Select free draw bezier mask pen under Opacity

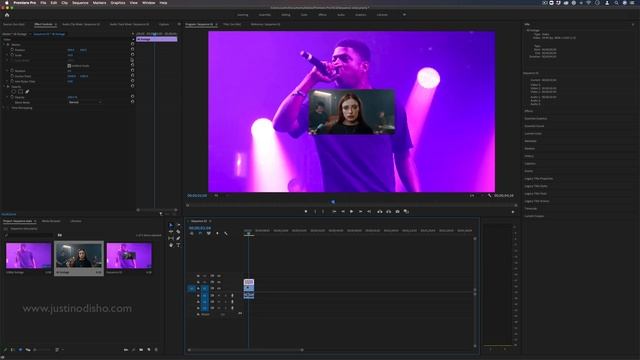pyautogui.click(x=27, y=92)
